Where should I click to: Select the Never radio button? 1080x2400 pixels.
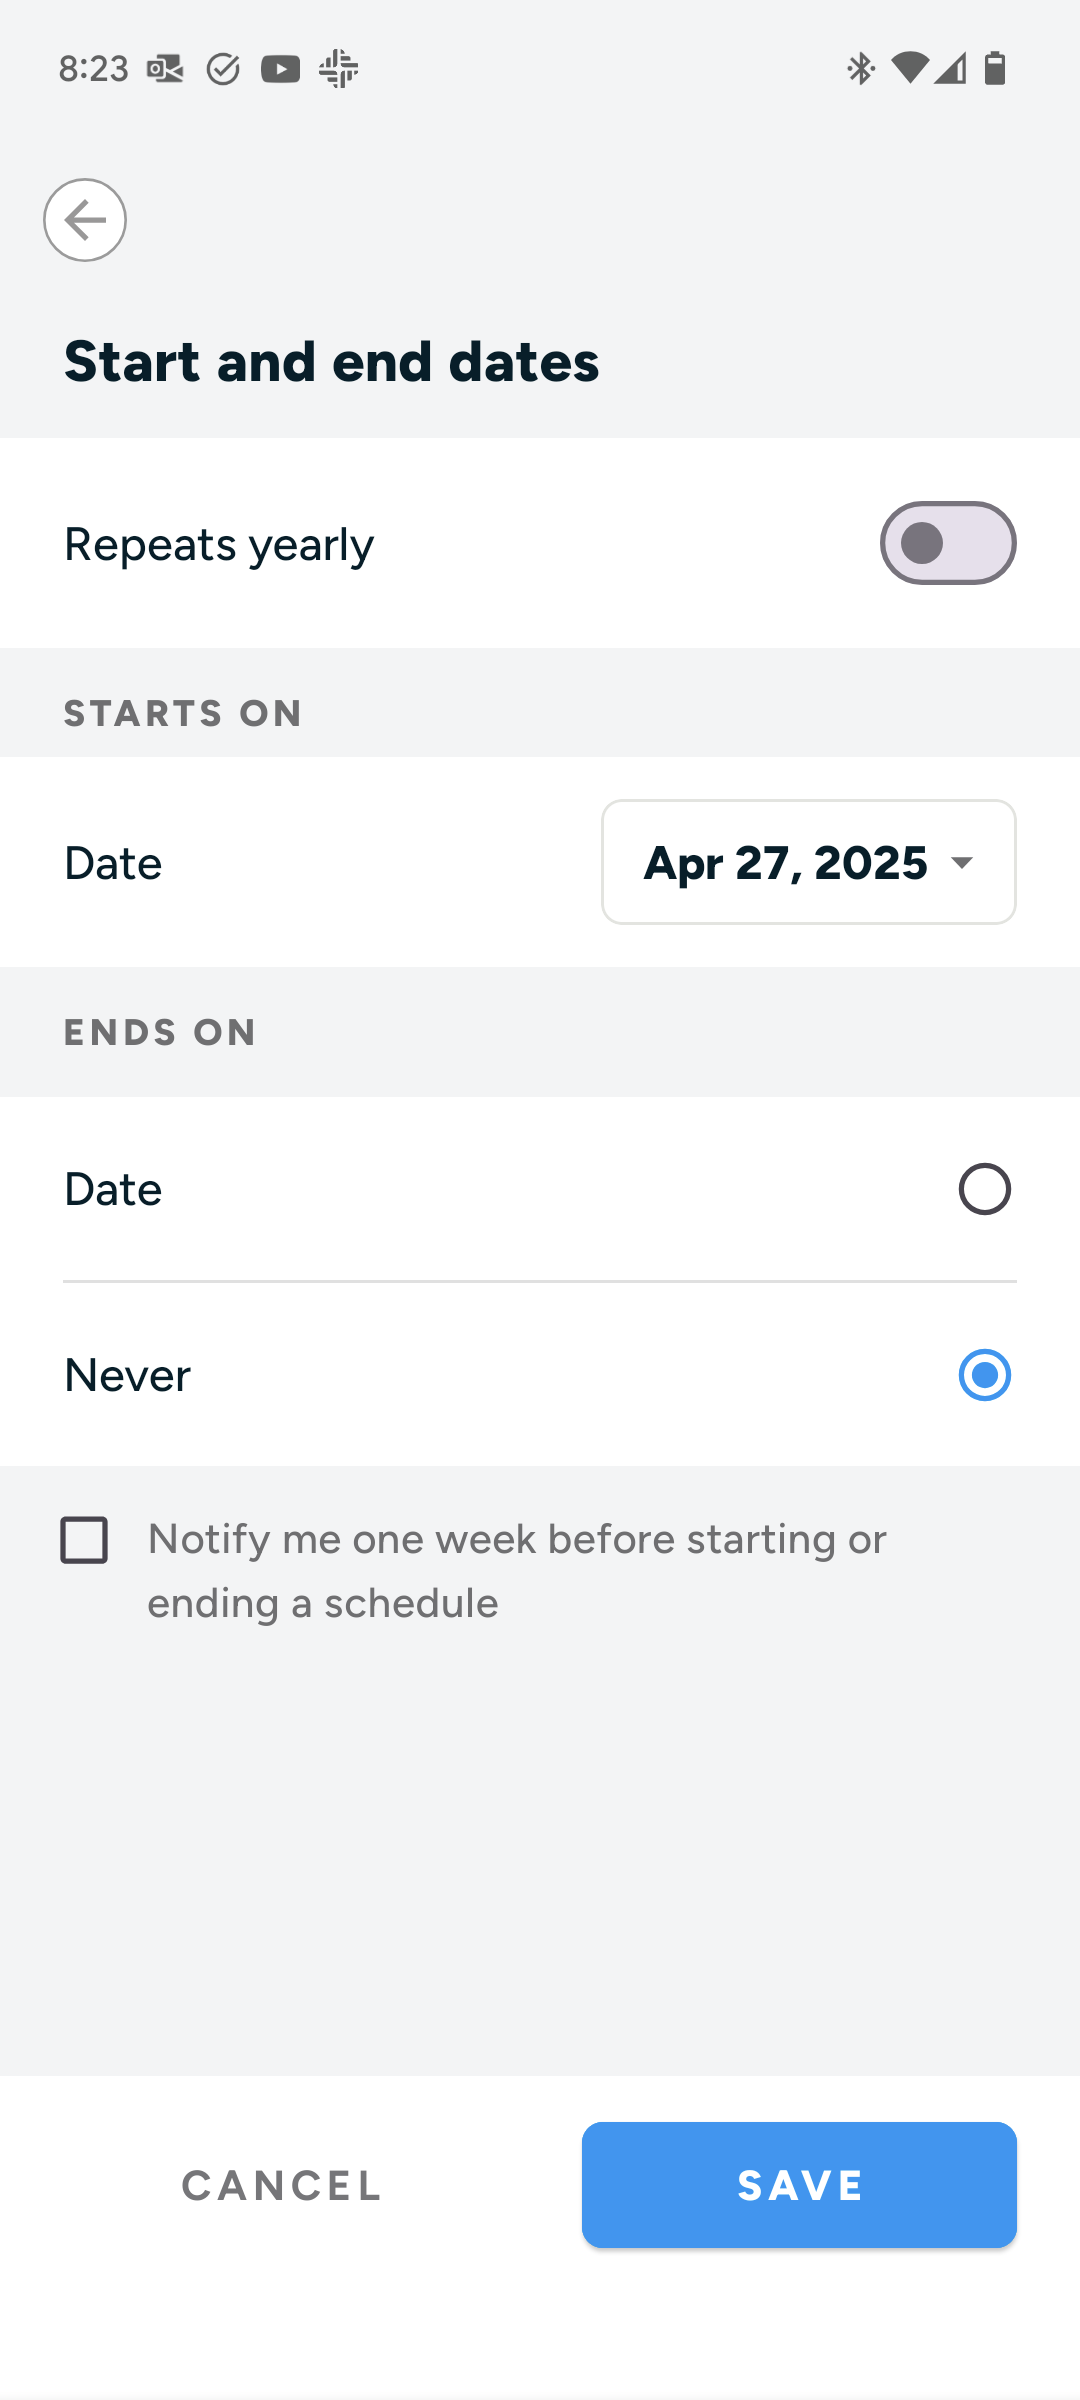point(985,1375)
